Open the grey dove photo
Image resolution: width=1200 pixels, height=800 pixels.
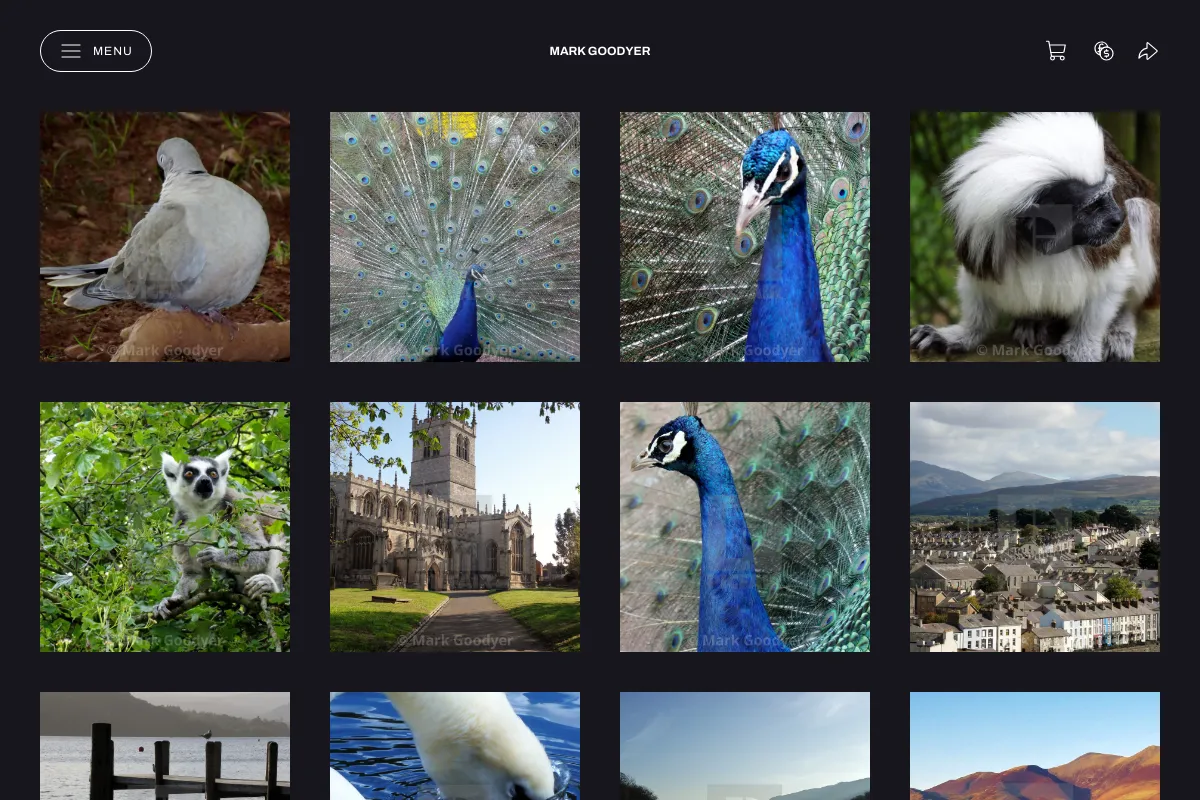point(165,237)
